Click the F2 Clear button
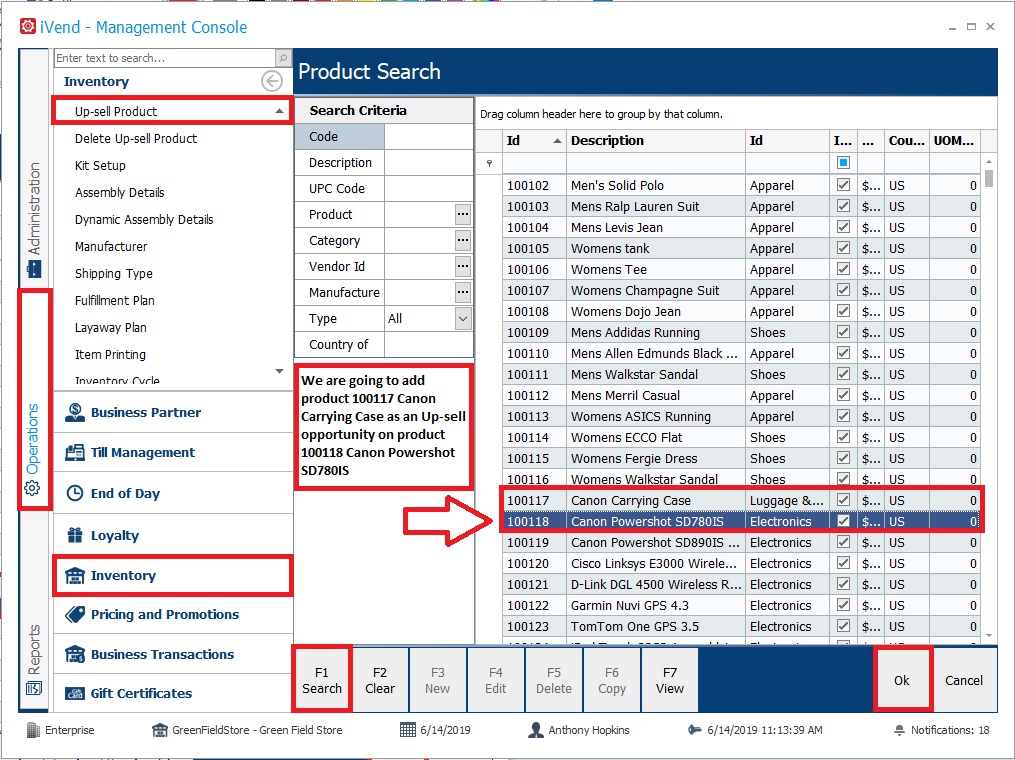This screenshot has width=1015, height=760. pyautogui.click(x=379, y=680)
